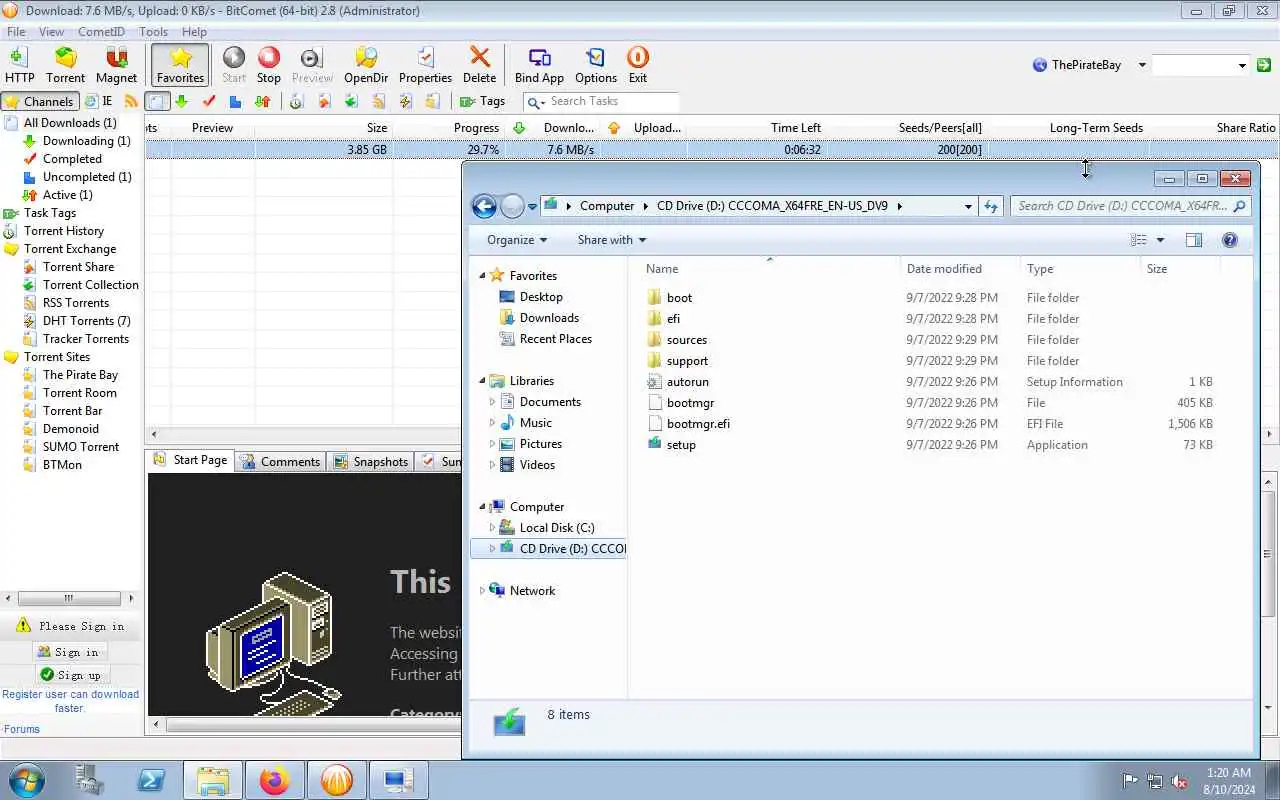
Task: Open PowerShell from the taskbar
Action: click(x=151, y=780)
